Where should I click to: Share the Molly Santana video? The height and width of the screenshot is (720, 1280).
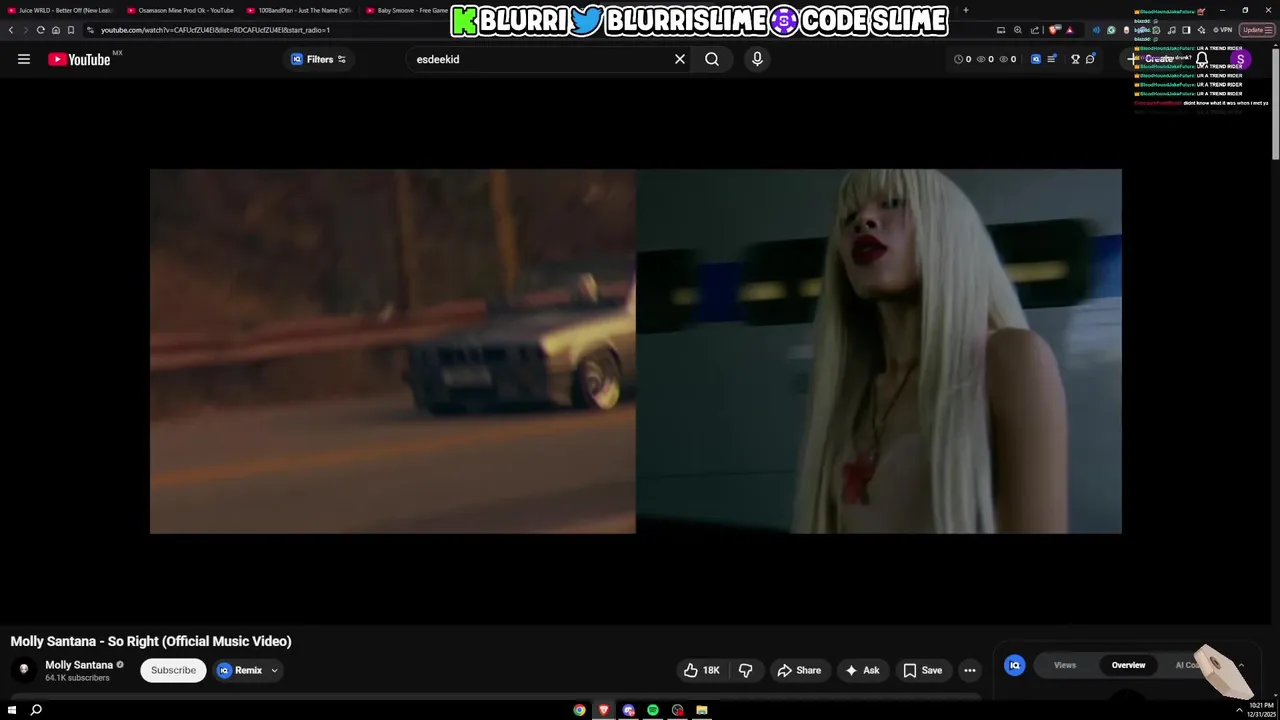coord(798,670)
